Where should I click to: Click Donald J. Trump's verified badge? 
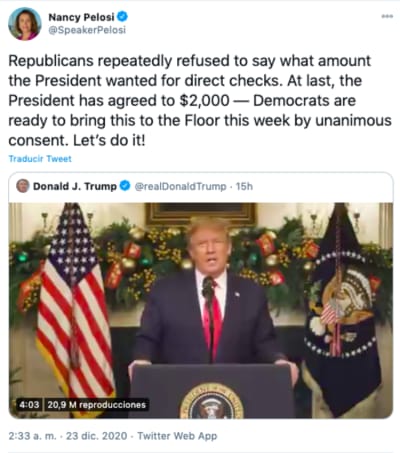point(125,186)
